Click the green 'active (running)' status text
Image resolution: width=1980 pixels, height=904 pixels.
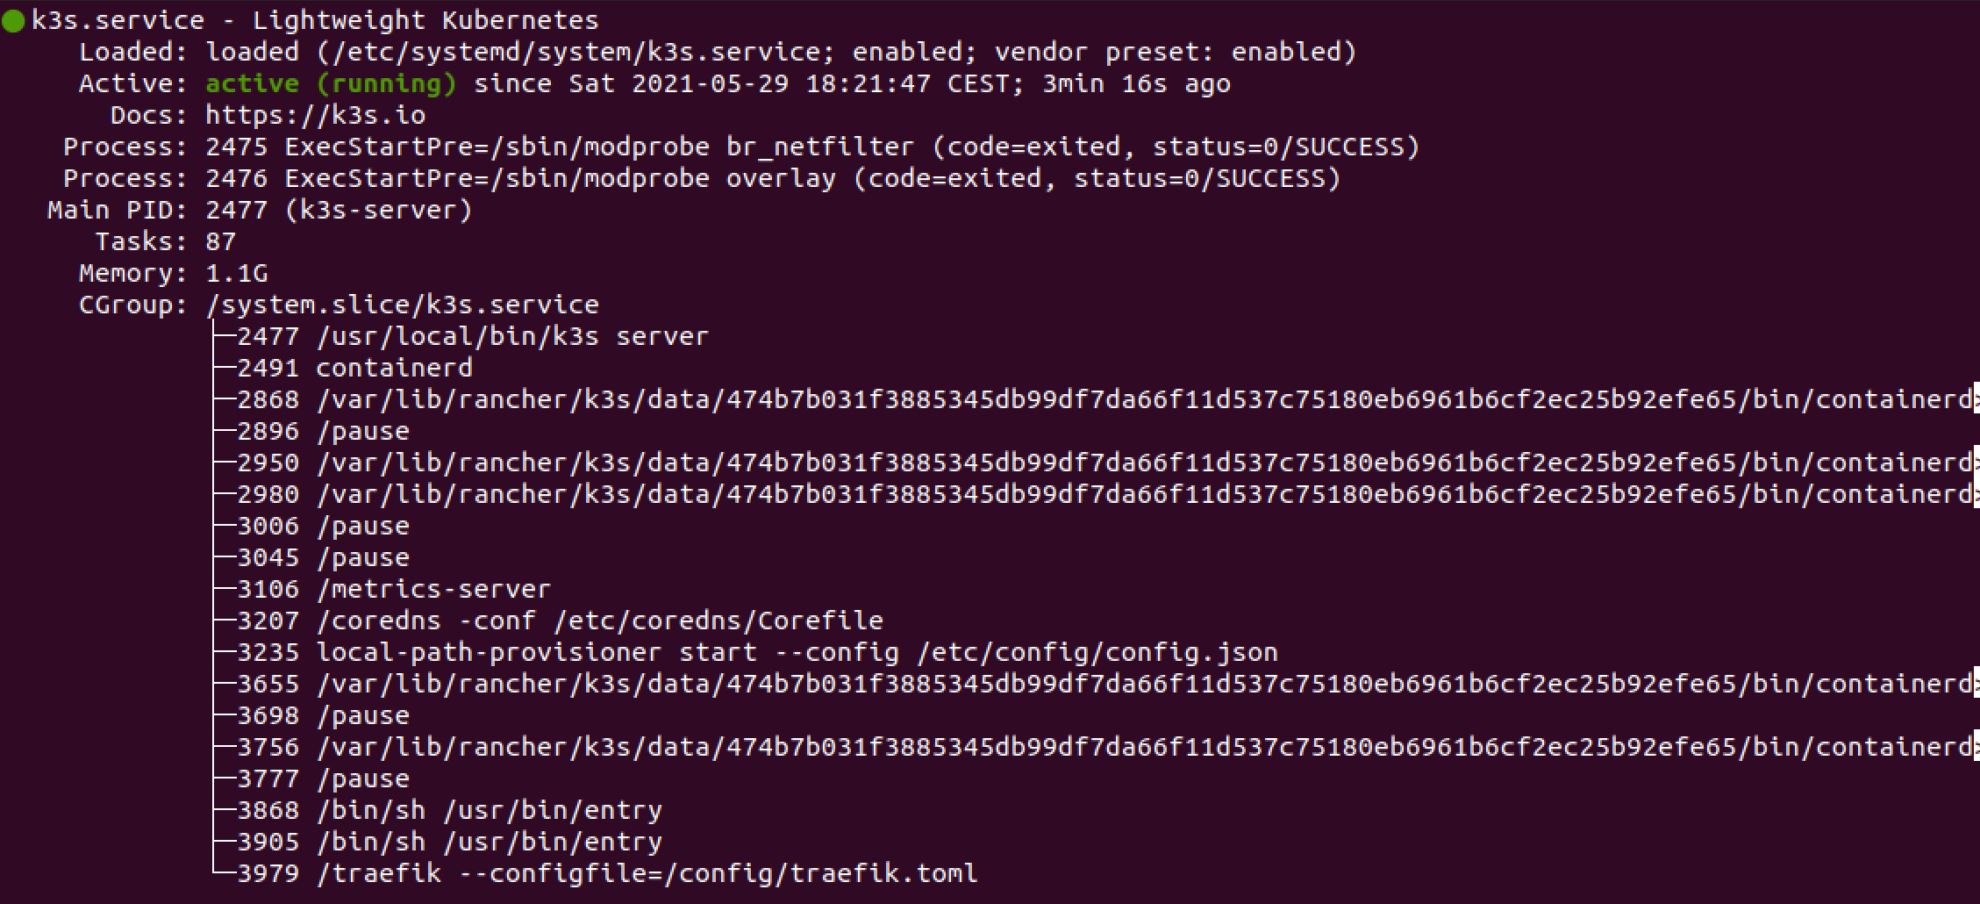point(331,84)
